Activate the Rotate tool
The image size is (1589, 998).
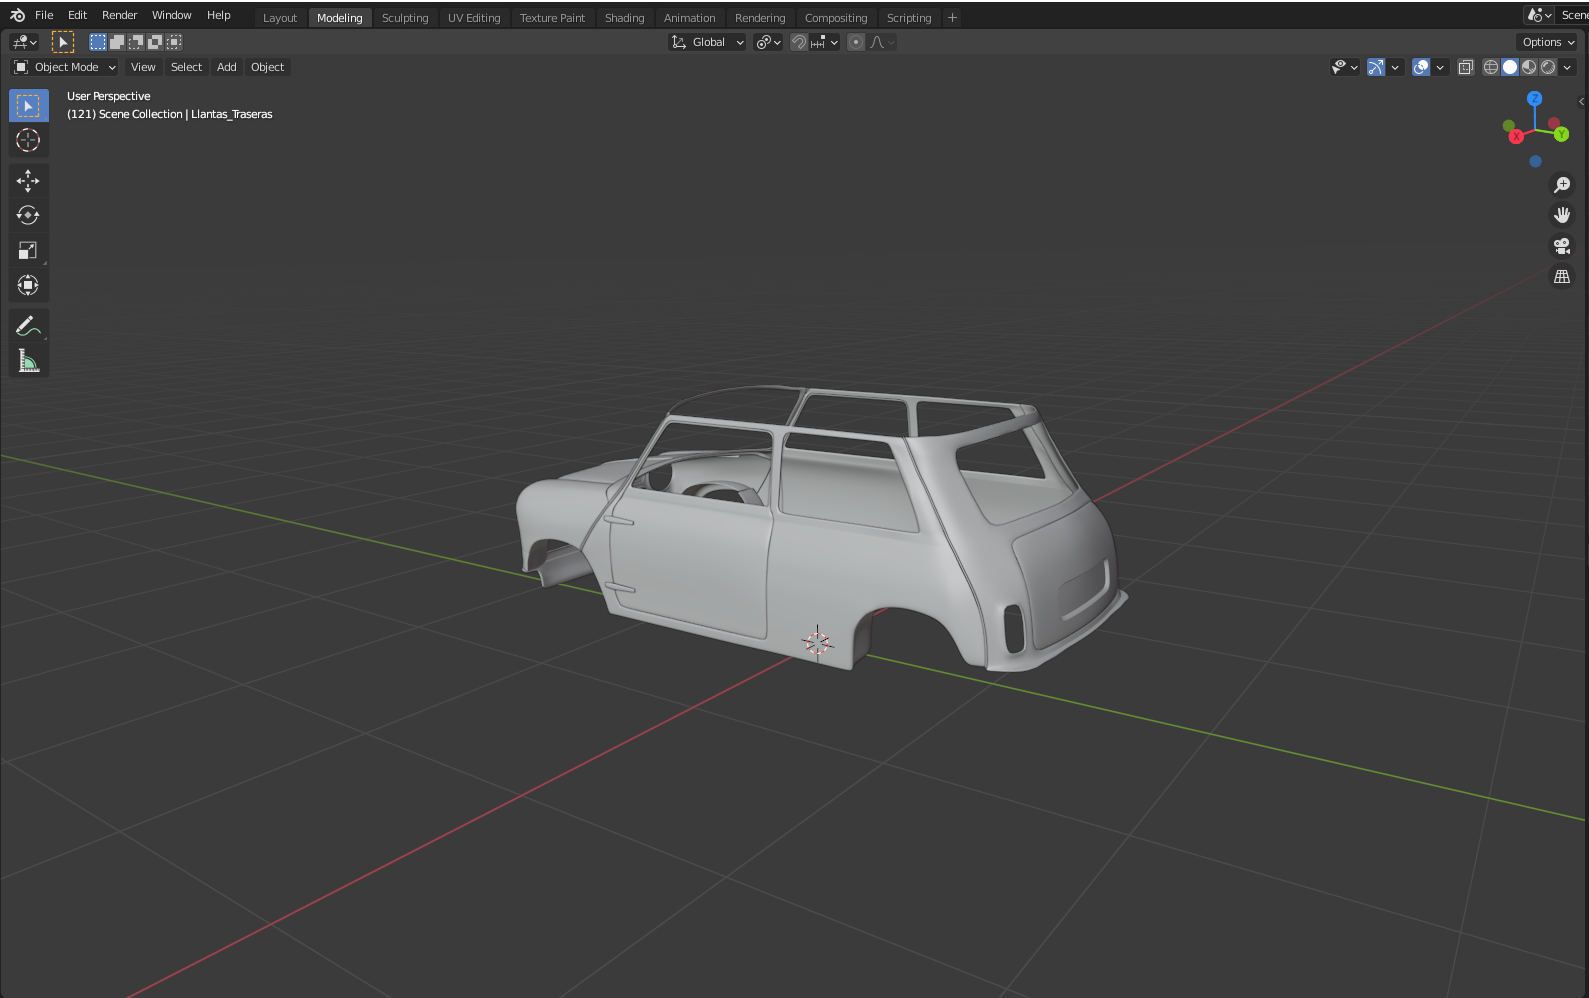(28, 216)
